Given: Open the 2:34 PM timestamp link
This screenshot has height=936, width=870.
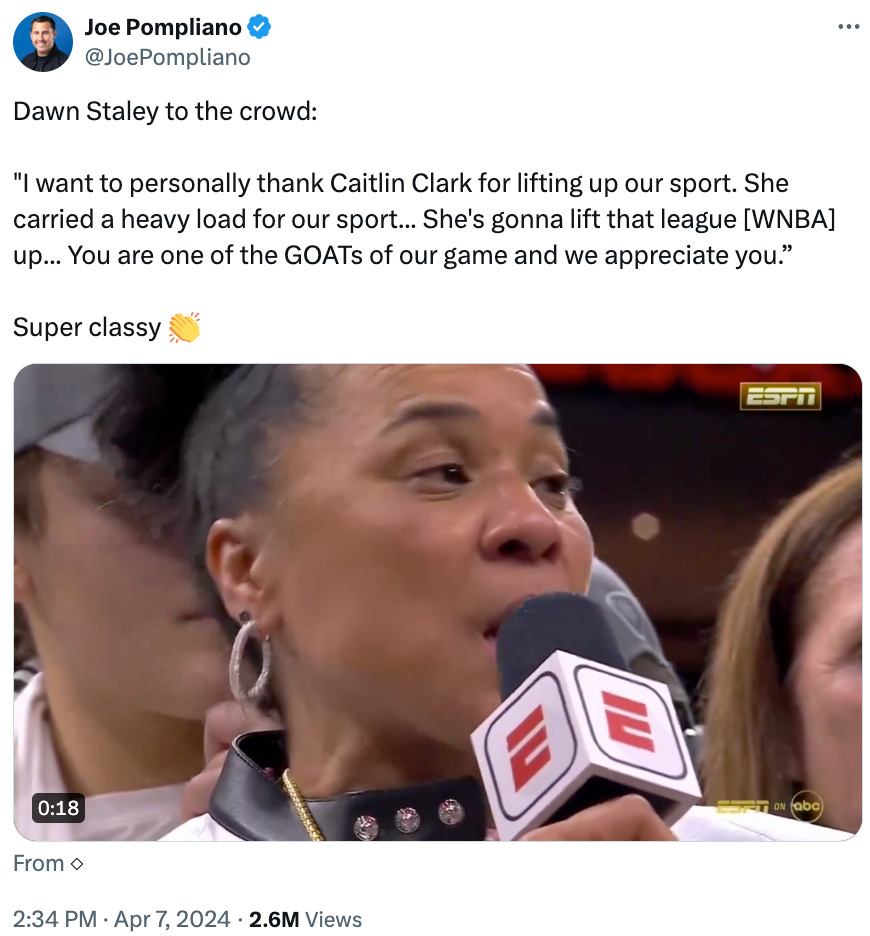Looking at the screenshot, I should pyautogui.click(x=55, y=919).
